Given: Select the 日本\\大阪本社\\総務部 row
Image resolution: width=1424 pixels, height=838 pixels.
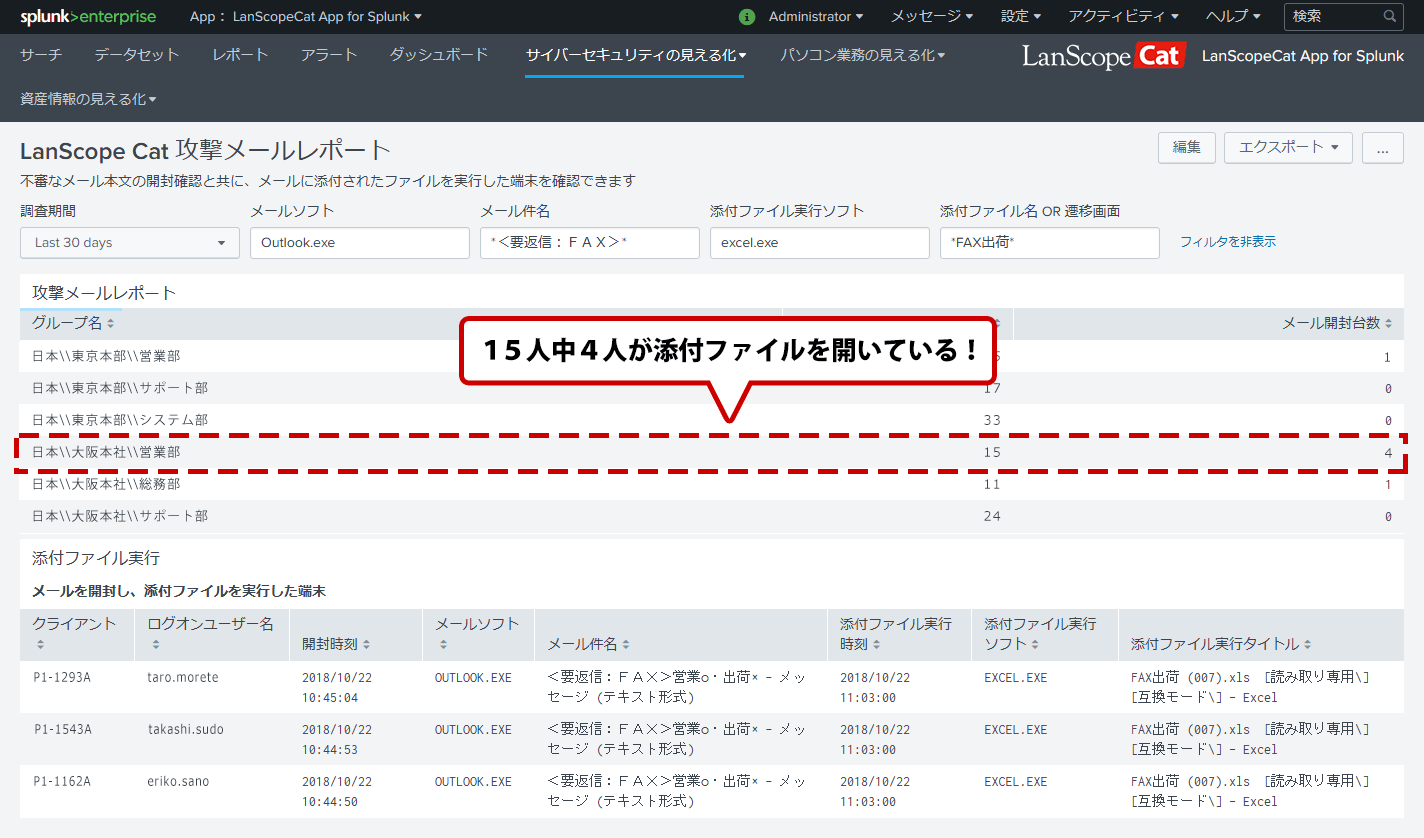Looking at the screenshot, I should point(712,484).
